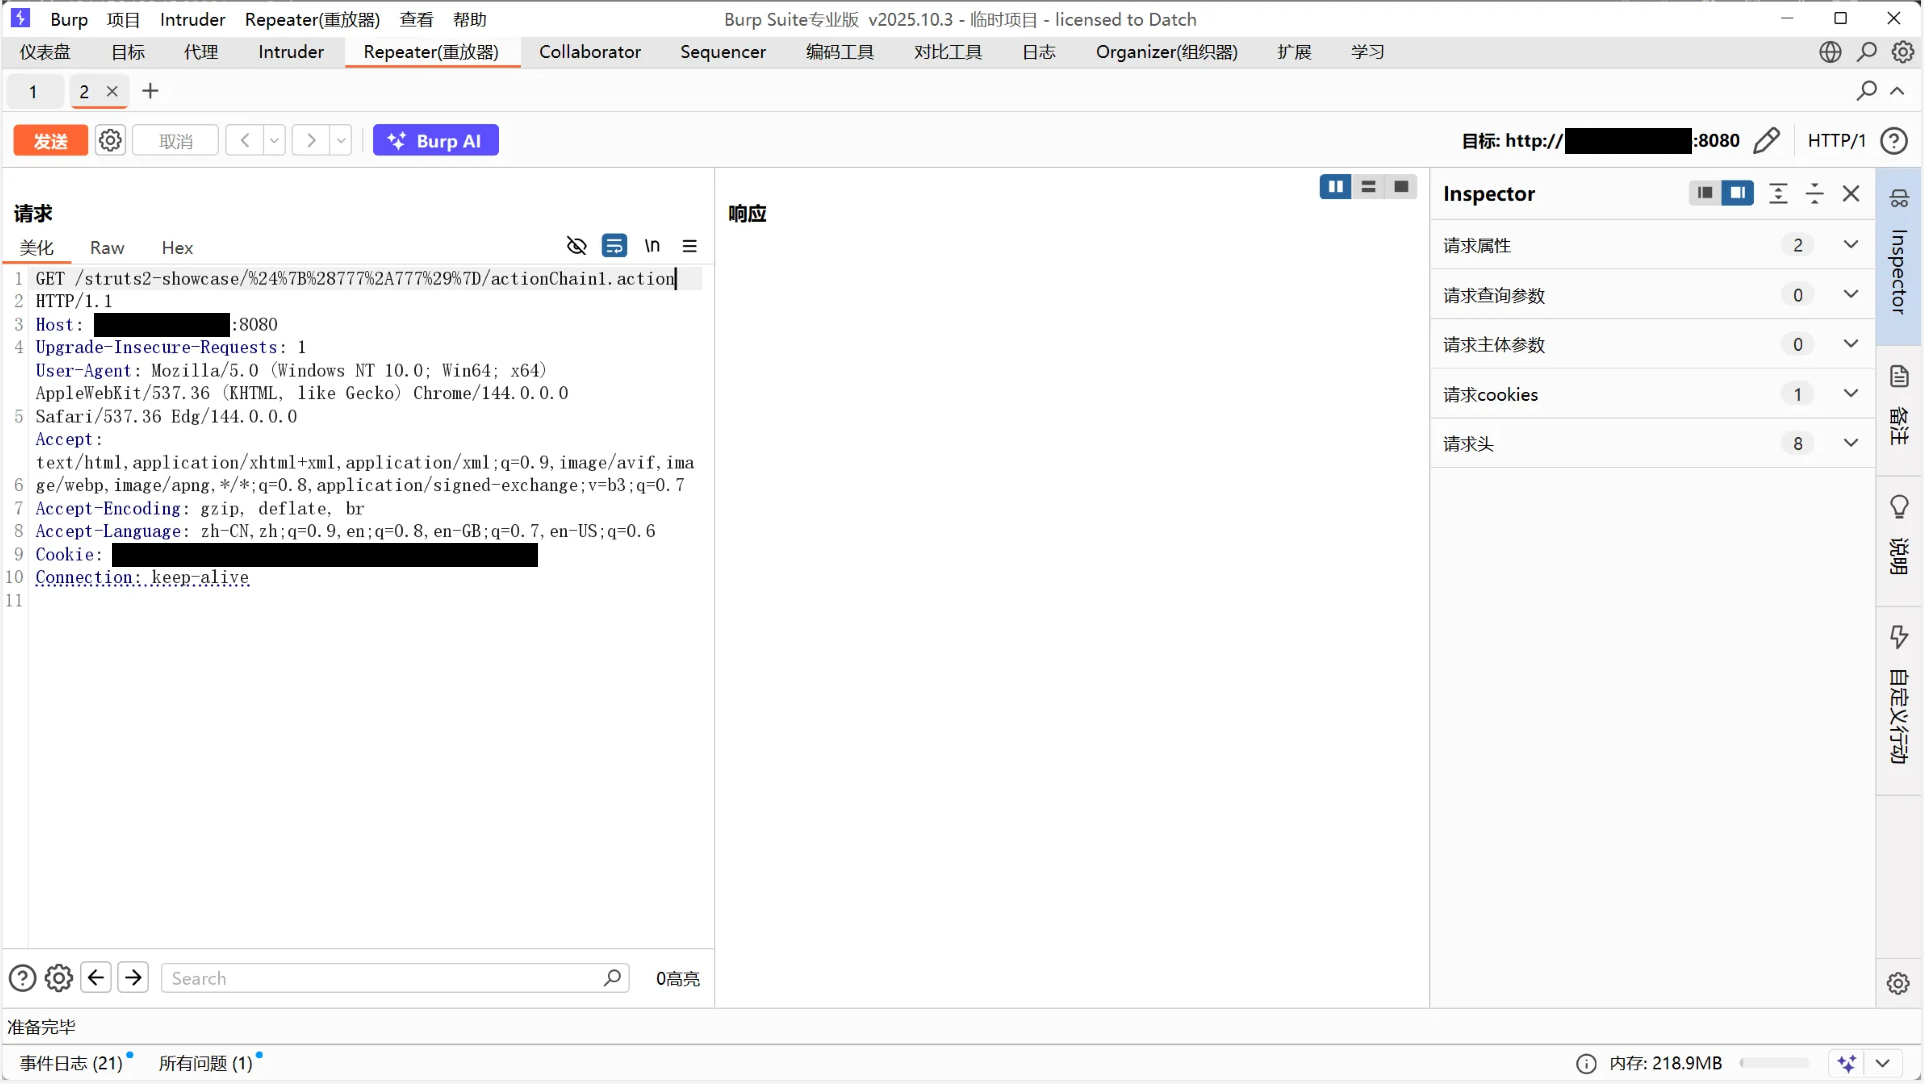Screen dimensions: 1924x1084
Task: Open request search help icon
Action: point(22,978)
